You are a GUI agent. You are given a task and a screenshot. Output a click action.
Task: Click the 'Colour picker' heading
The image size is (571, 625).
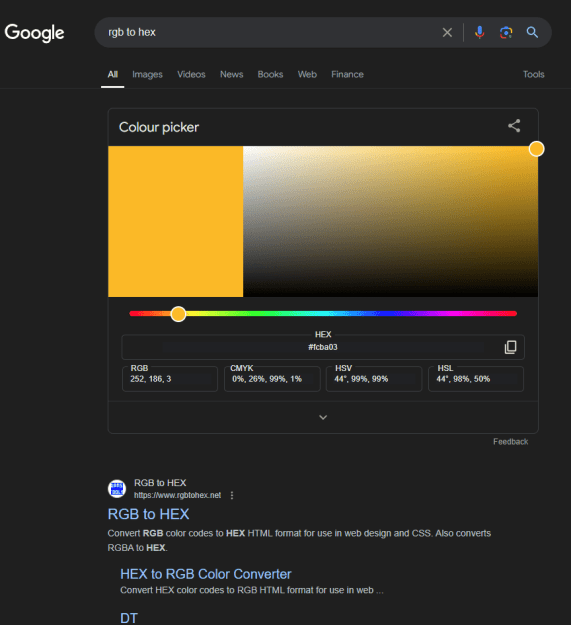(159, 128)
